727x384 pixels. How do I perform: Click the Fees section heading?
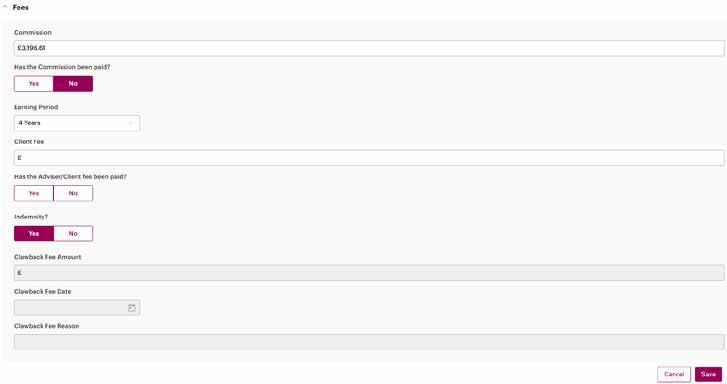20,7
